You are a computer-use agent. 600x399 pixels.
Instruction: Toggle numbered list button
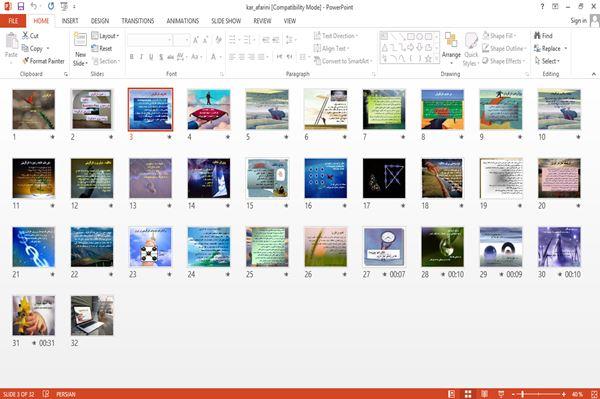248,40
